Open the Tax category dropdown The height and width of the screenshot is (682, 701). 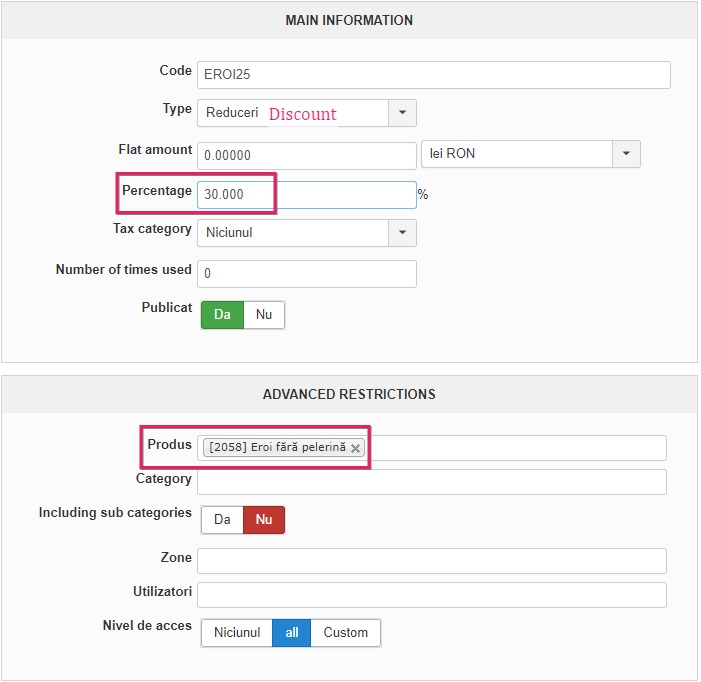point(402,233)
